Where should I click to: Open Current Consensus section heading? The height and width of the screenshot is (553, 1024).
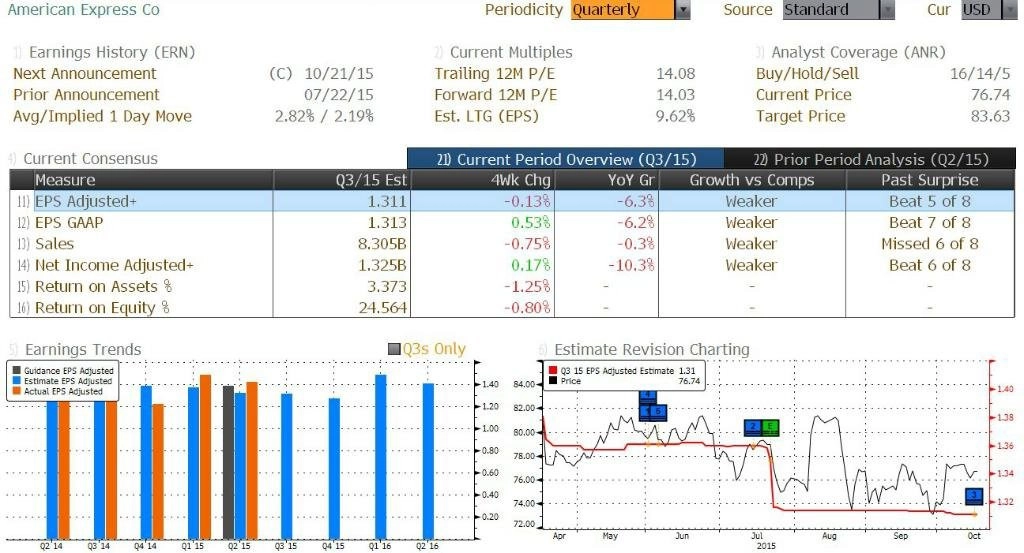[x=90, y=159]
